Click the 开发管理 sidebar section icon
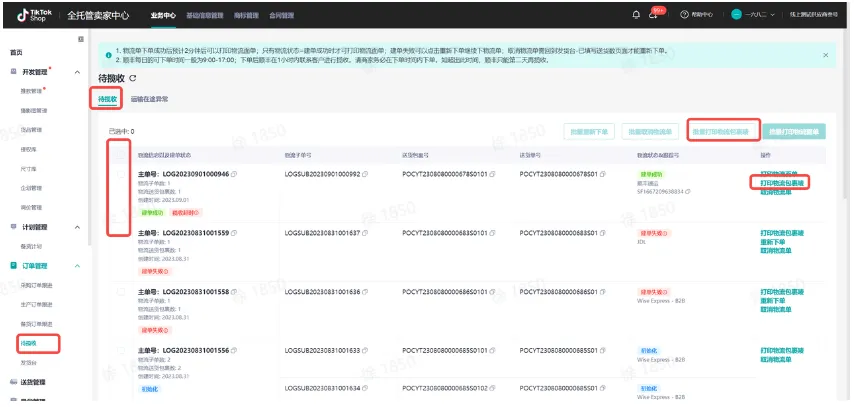Viewport: 854px width, 407px height. 14,72
